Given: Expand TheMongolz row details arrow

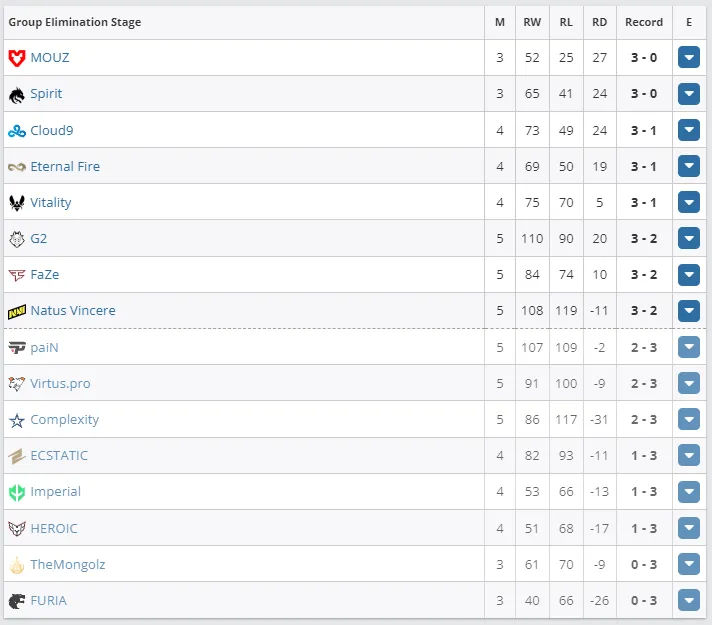Looking at the screenshot, I should tap(688, 564).
